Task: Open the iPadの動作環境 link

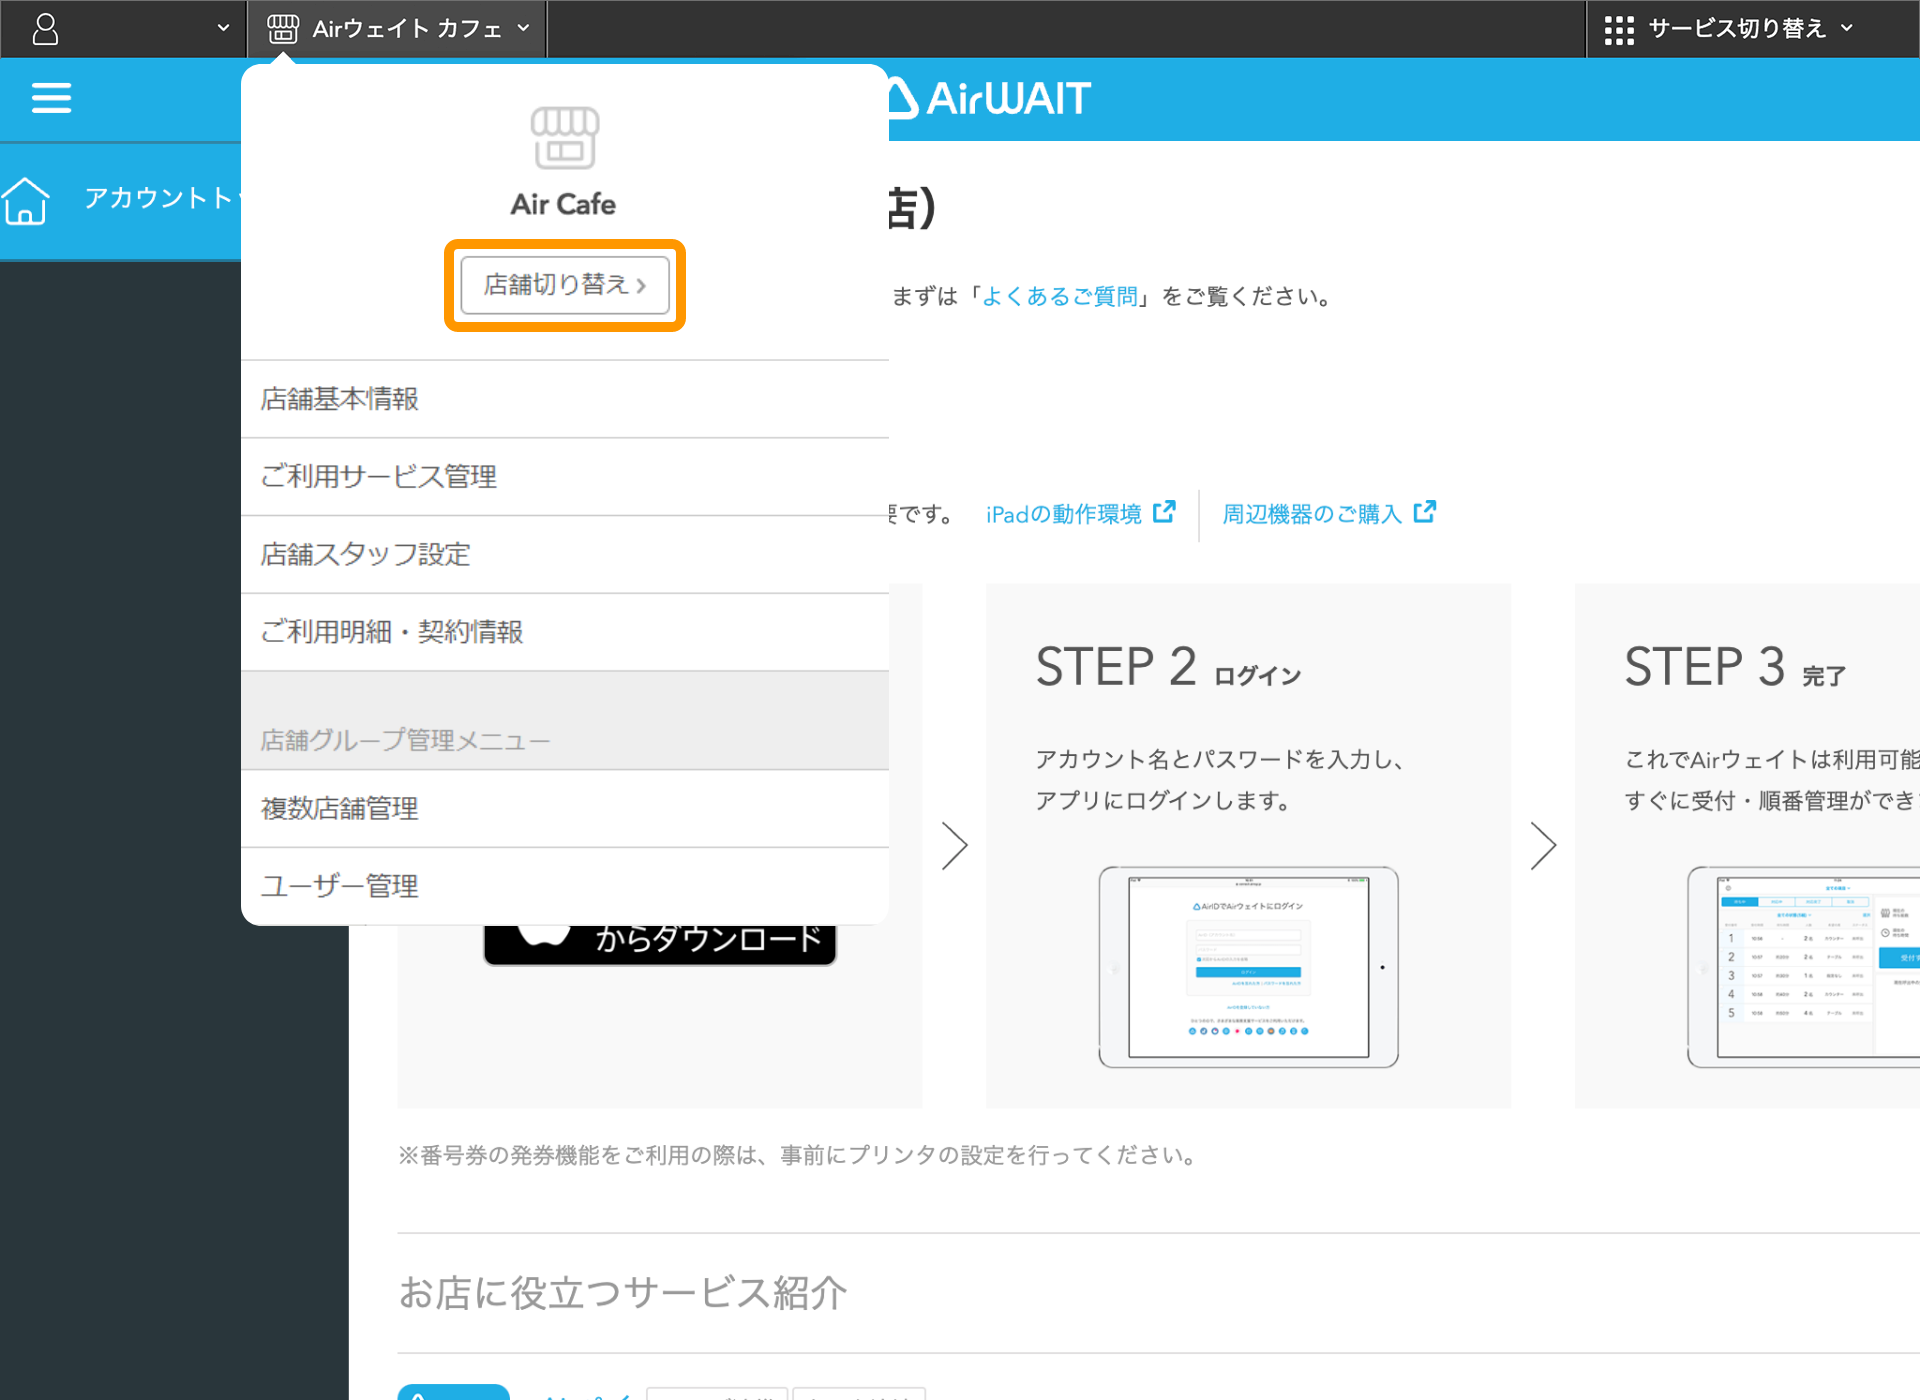Action: pos(1064,514)
